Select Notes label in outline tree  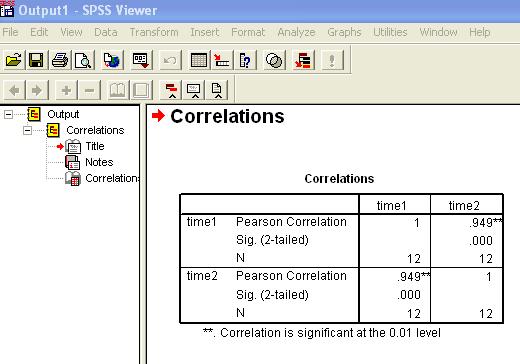[x=99, y=162]
